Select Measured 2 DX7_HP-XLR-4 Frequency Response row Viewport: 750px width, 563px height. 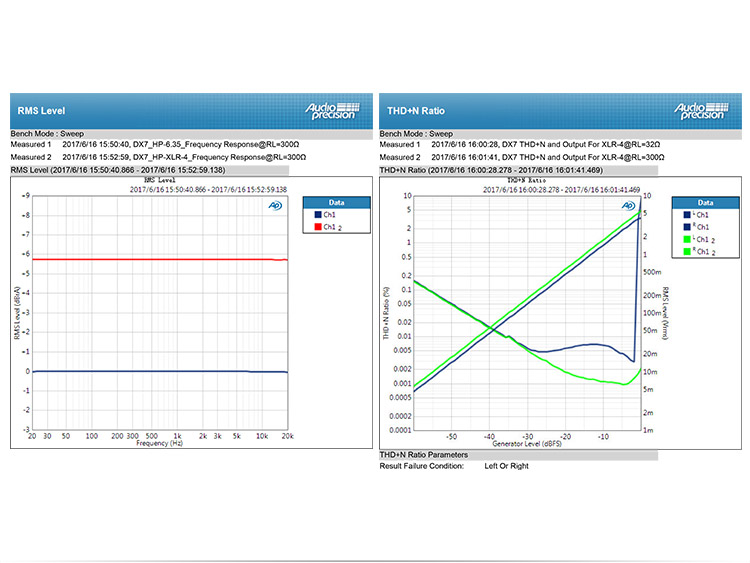[158, 157]
